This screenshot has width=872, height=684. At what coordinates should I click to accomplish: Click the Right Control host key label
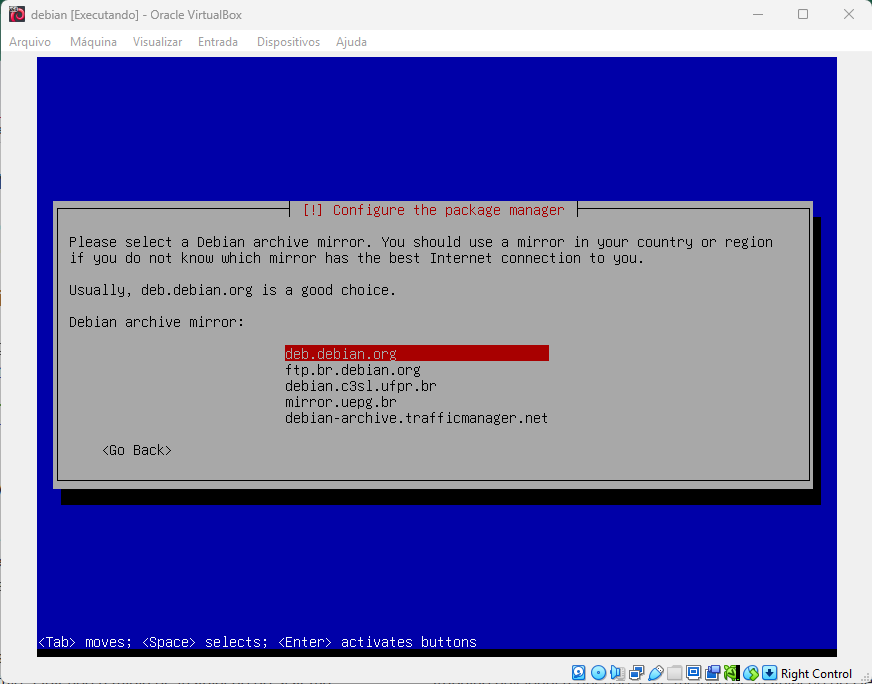[x=816, y=673]
